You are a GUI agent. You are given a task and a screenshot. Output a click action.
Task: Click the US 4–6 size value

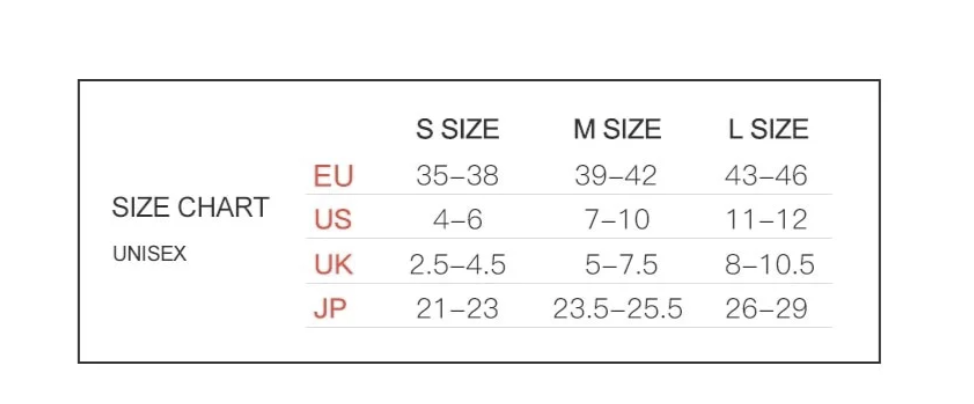(458, 219)
